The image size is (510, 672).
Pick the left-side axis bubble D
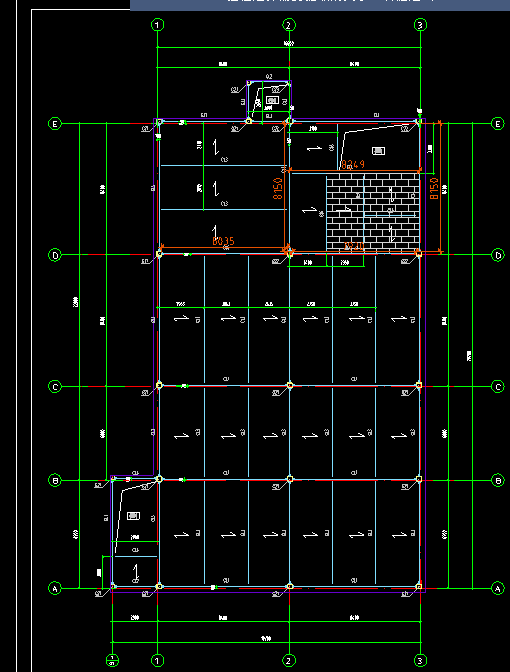tap(54, 255)
